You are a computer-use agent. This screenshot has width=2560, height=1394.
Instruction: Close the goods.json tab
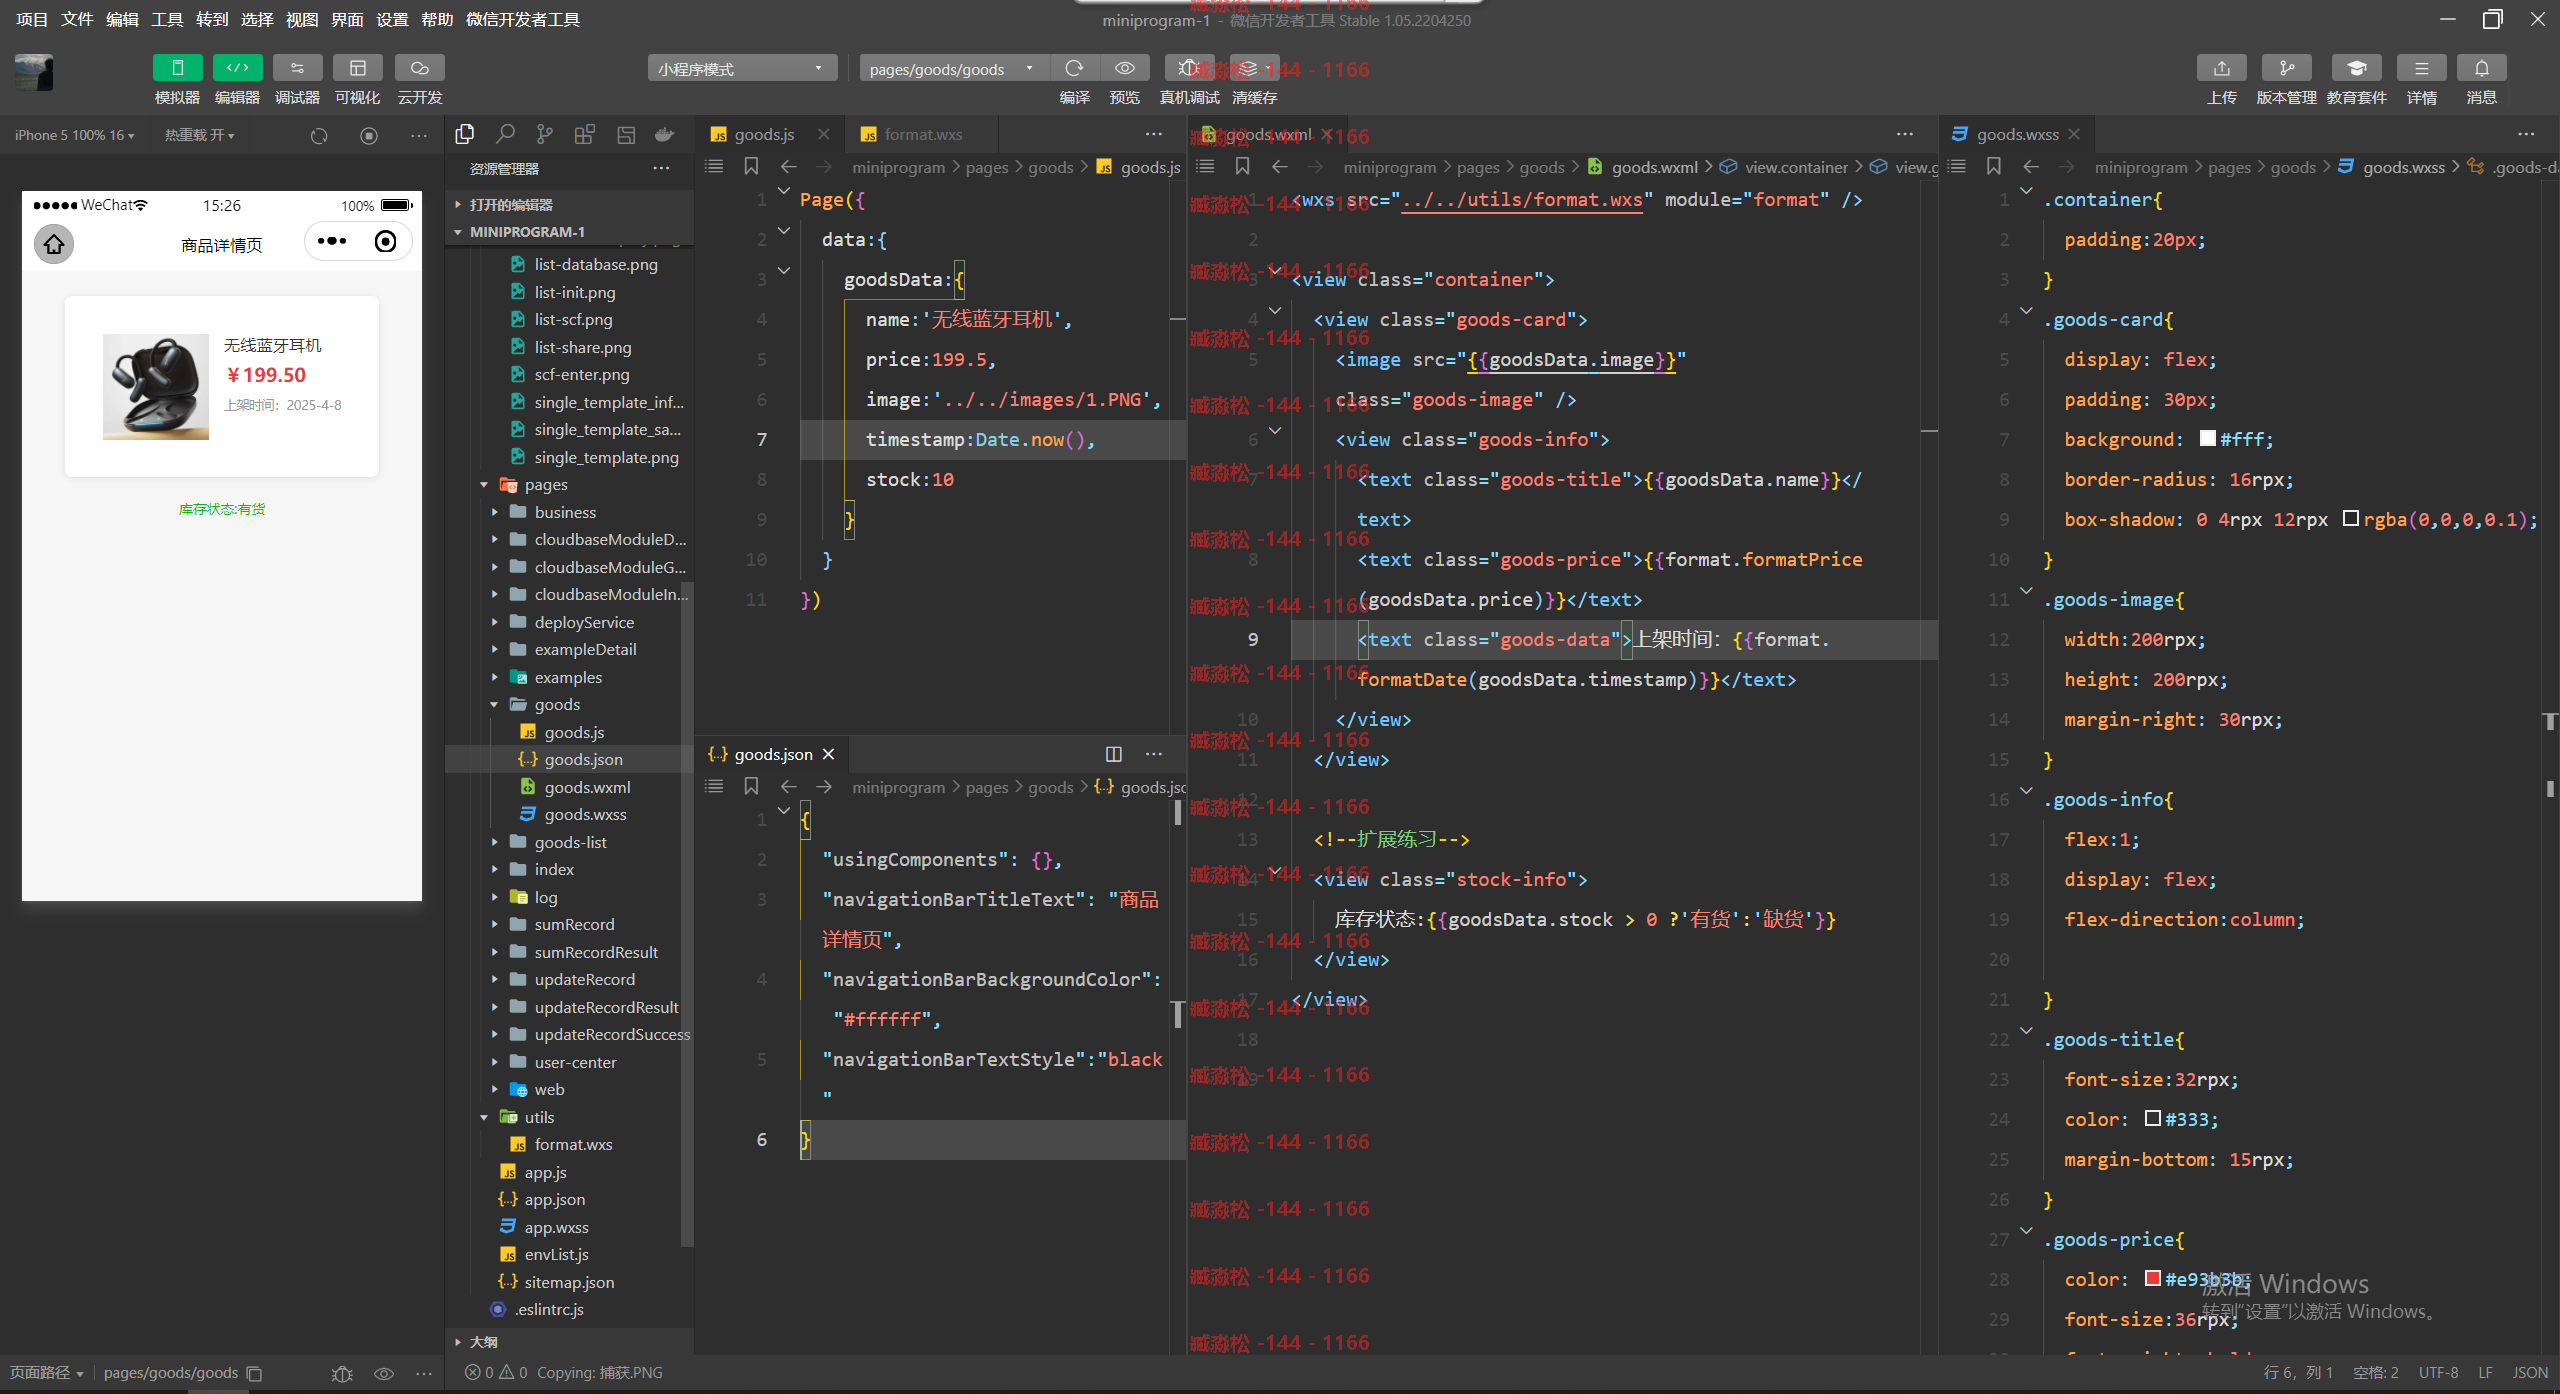point(828,754)
